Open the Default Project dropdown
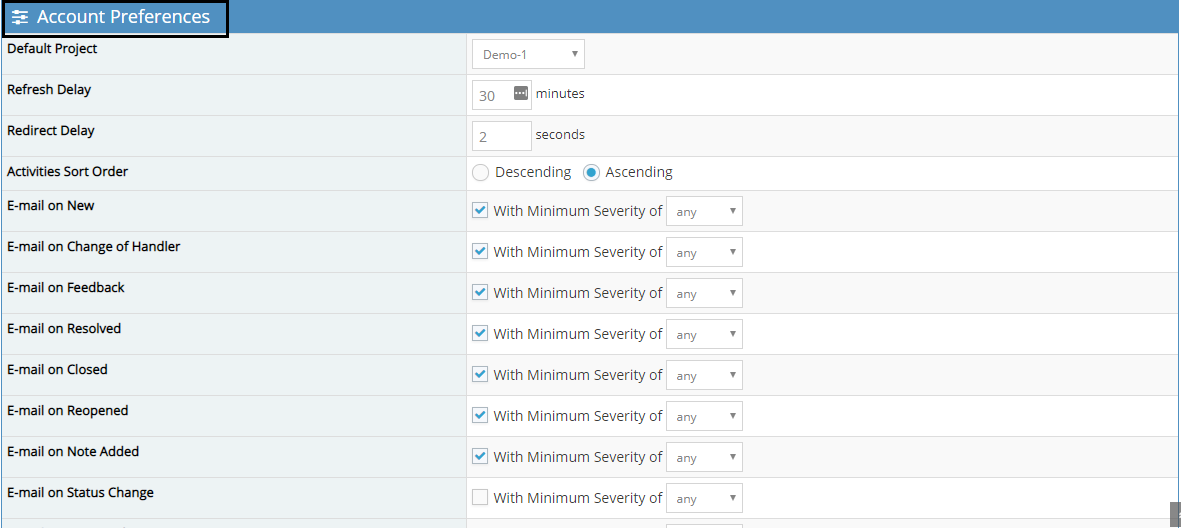The height and width of the screenshot is (528, 1181). [528, 55]
